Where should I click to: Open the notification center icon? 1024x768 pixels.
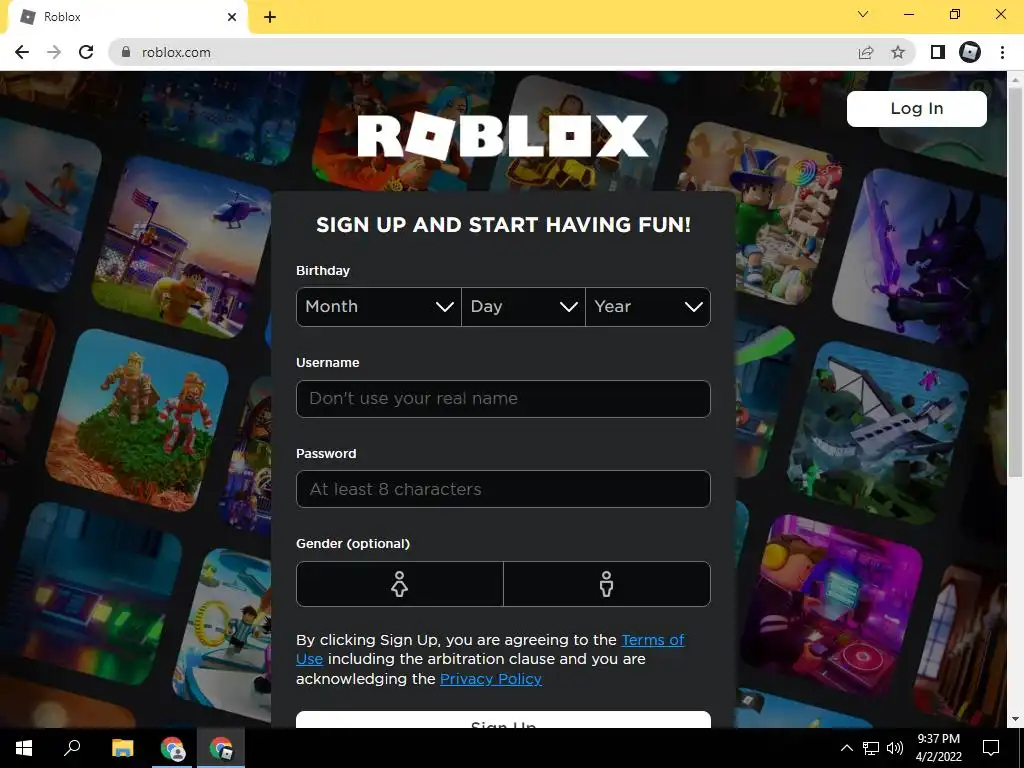click(991, 748)
